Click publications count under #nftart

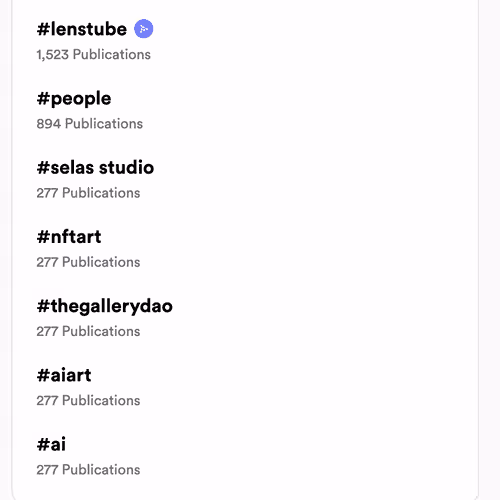point(88,262)
